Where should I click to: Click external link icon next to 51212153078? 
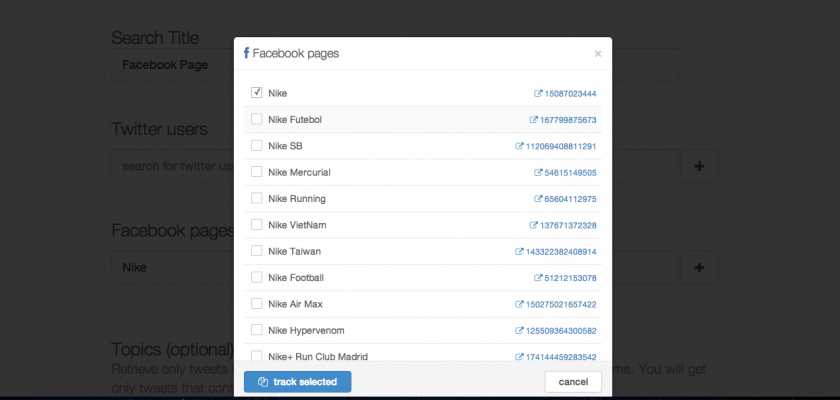538,278
